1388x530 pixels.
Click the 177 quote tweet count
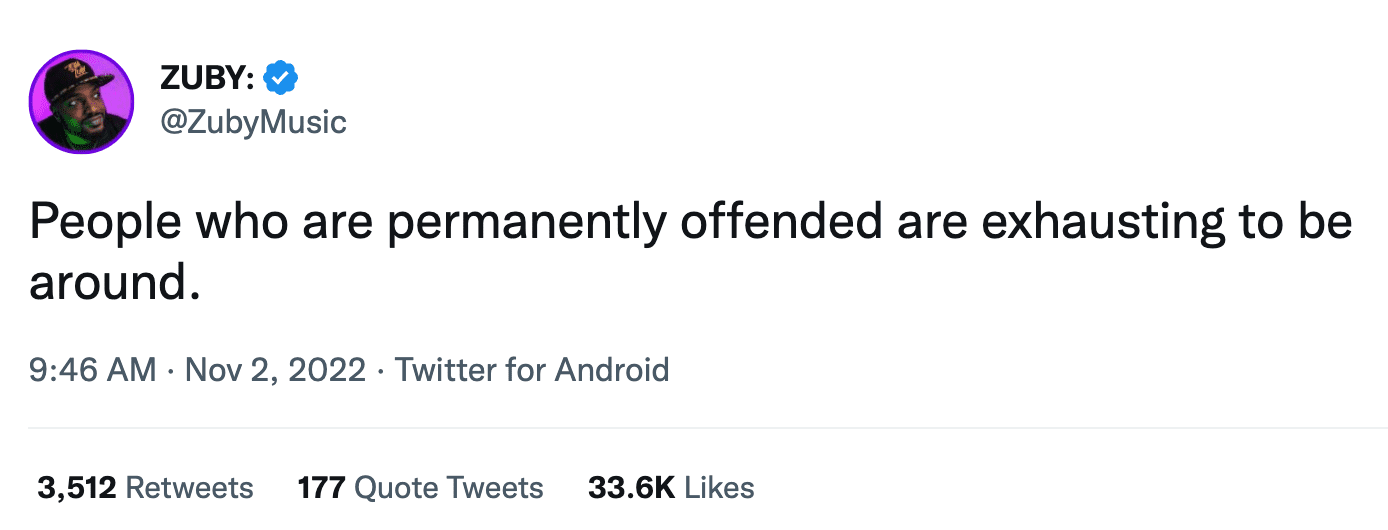pos(321,488)
